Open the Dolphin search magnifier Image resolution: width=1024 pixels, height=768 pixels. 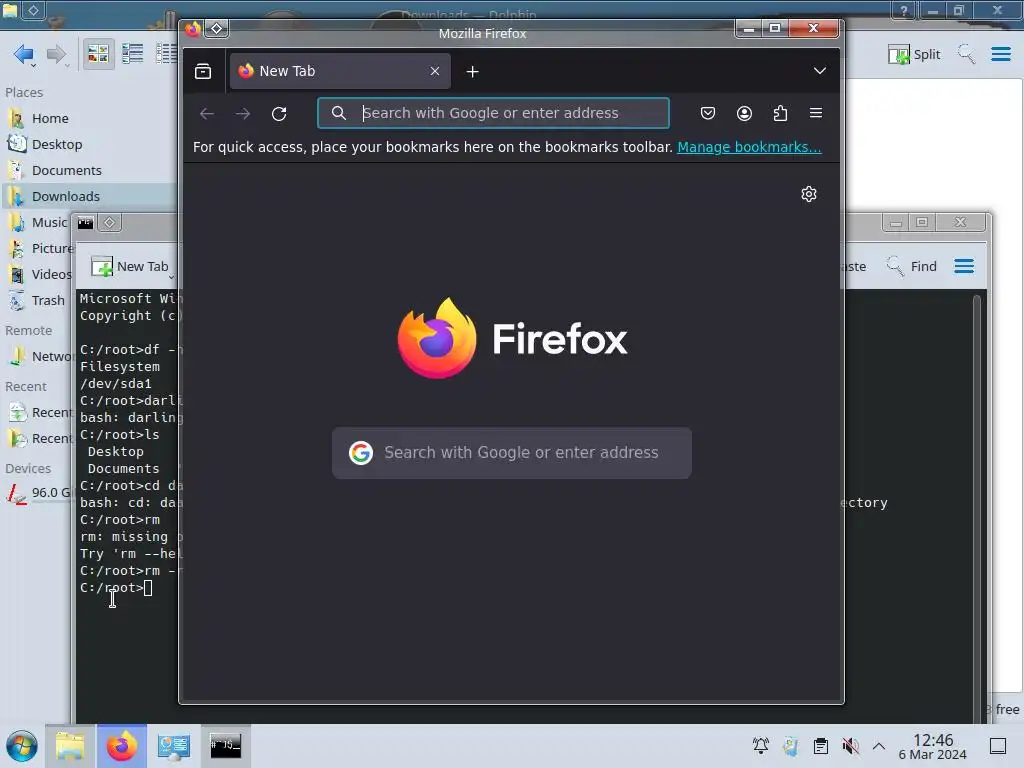[967, 54]
